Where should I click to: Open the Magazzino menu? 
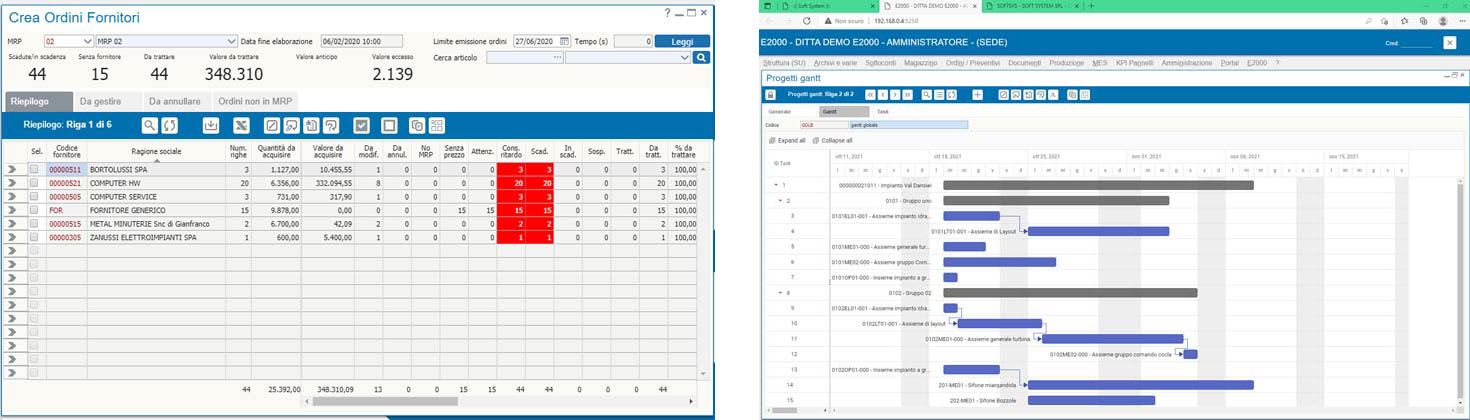[x=919, y=63]
